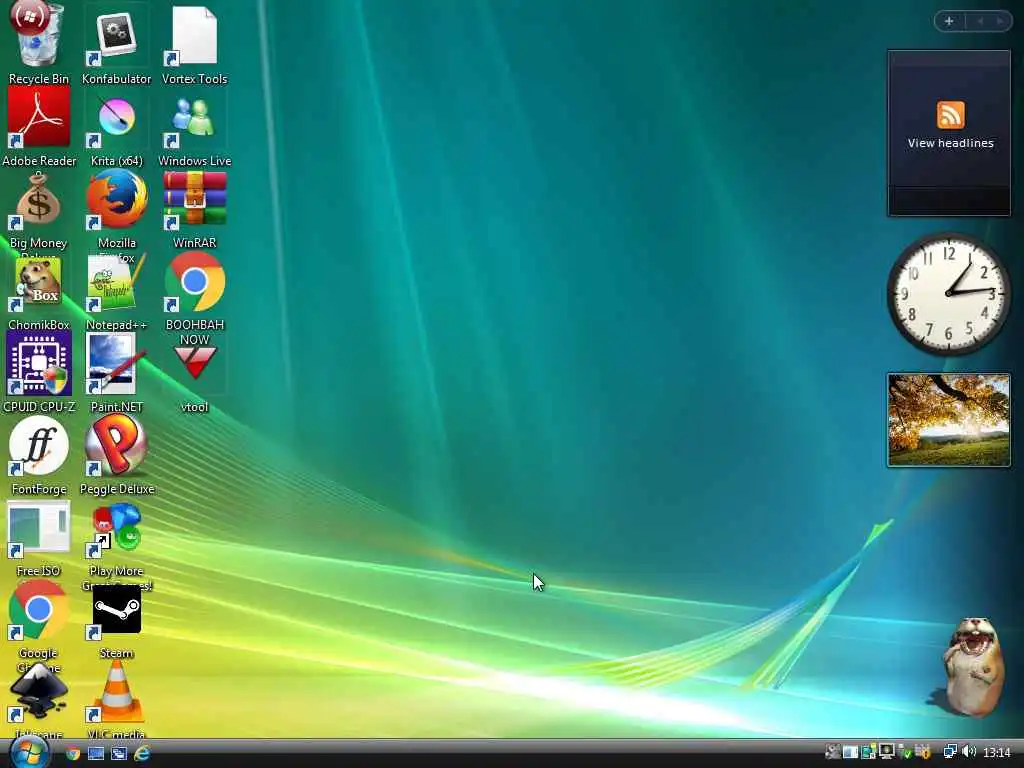
Task: Click the taskbar clock showing 13:14
Action: pyautogui.click(x=997, y=753)
